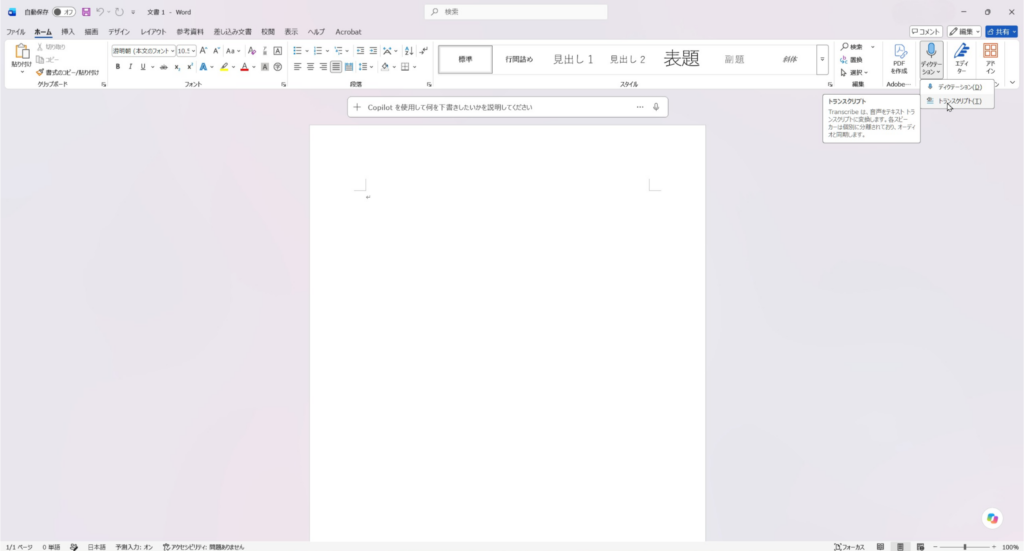Increase font size with the grow font icon
The image size is (1024, 551).
click(203, 51)
